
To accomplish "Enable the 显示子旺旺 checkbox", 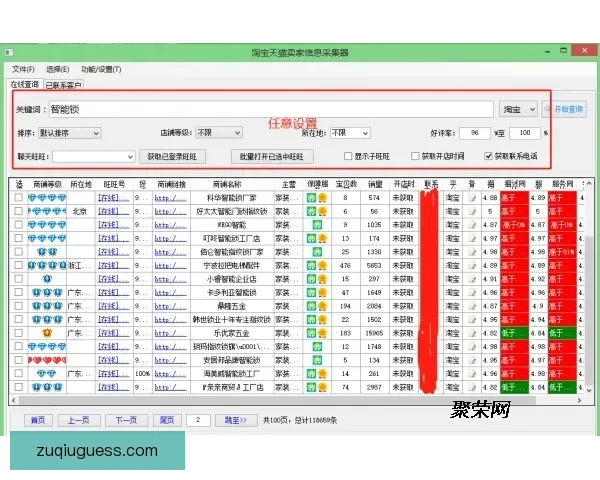I will pos(348,156).
